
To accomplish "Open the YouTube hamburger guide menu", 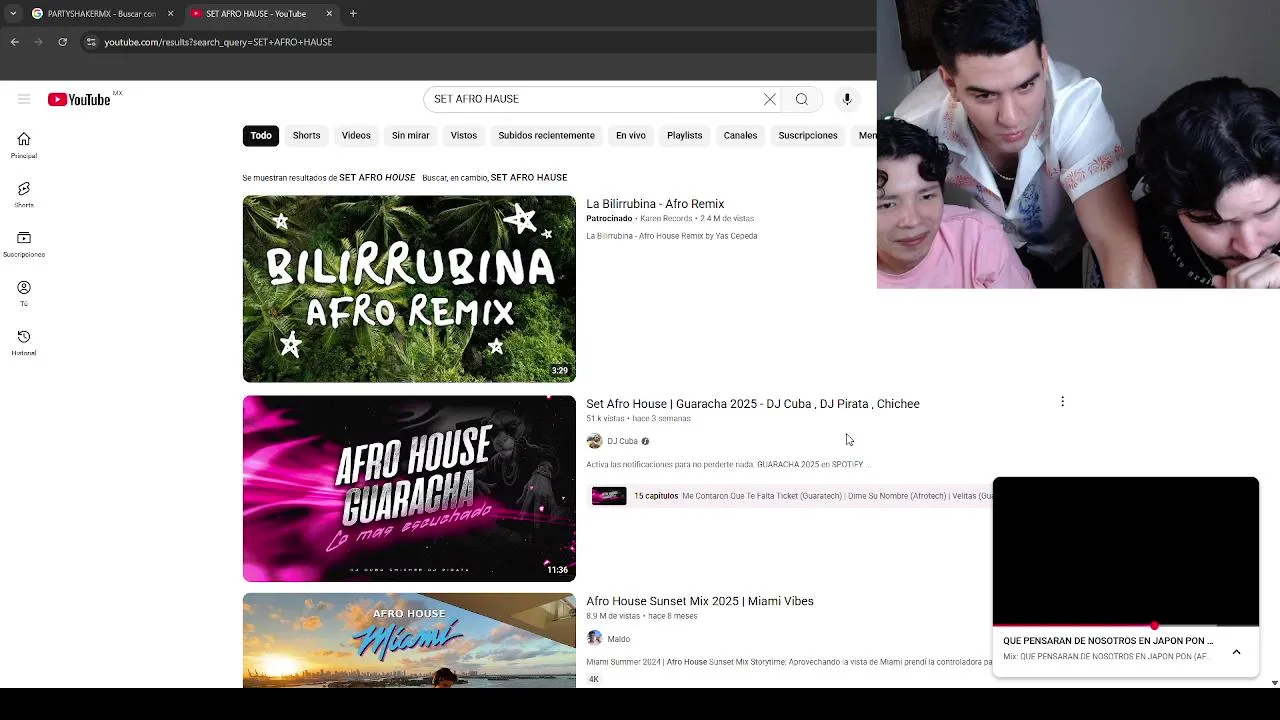I will tap(24, 99).
